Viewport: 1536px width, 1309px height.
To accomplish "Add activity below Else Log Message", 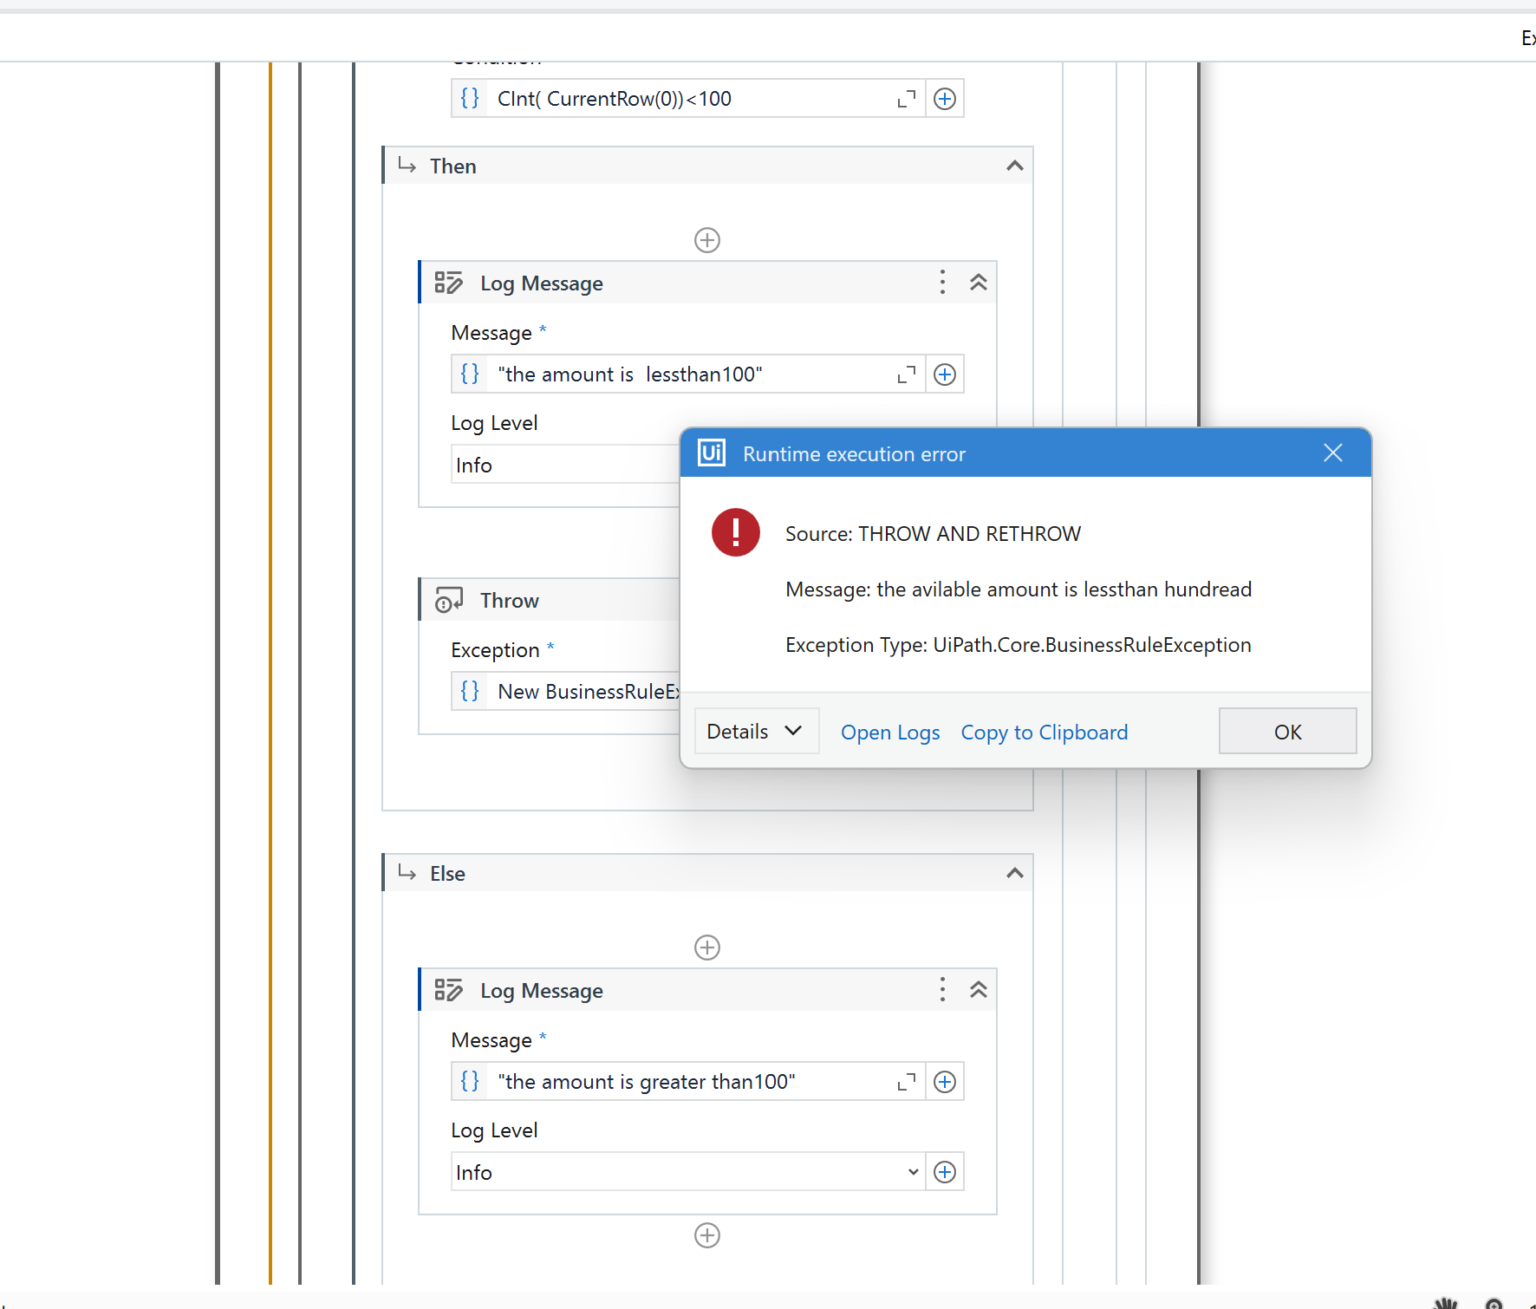I will (707, 1235).
